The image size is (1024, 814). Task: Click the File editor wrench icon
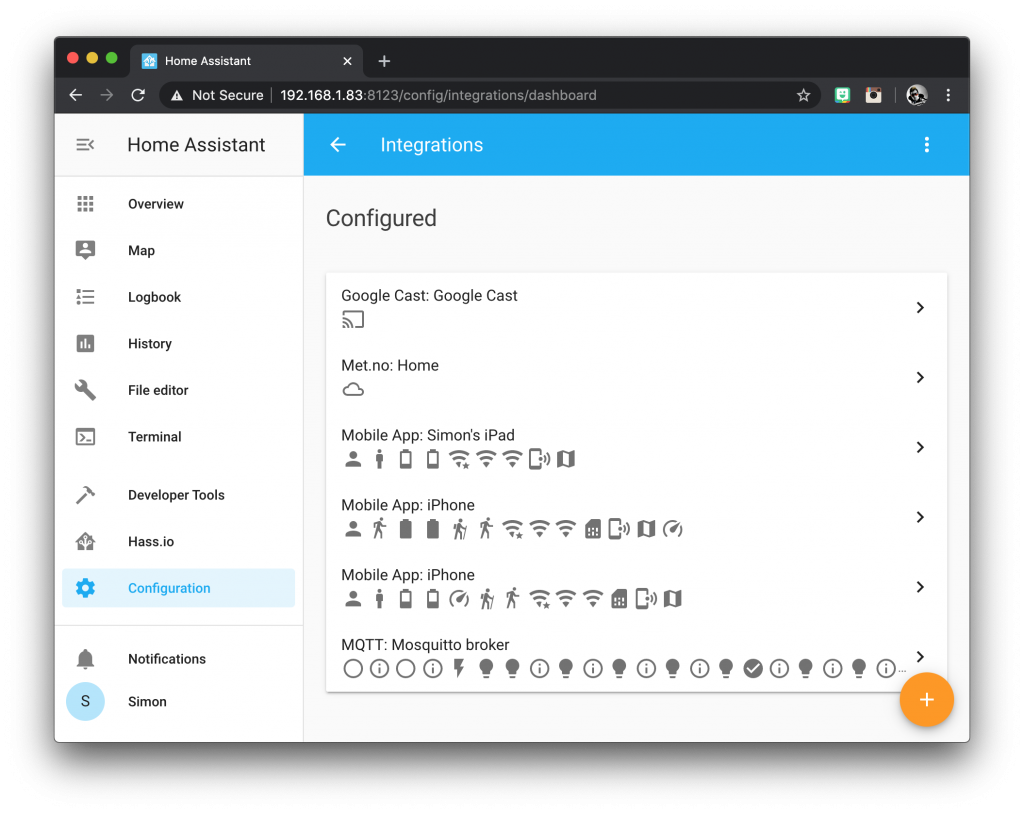[85, 390]
